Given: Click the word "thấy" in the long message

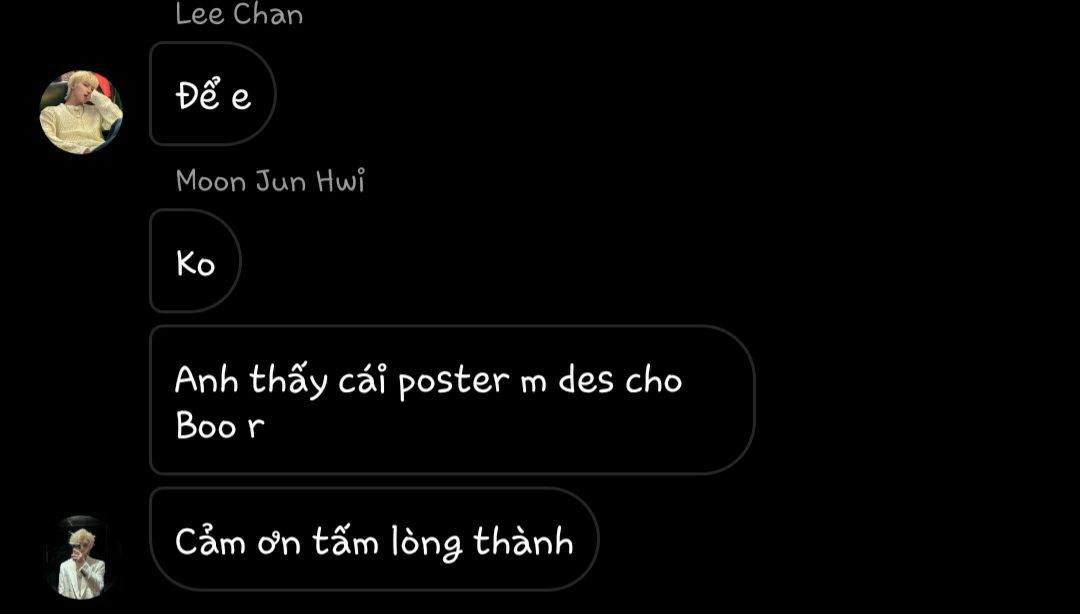Looking at the screenshot, I should coord(288,381).
